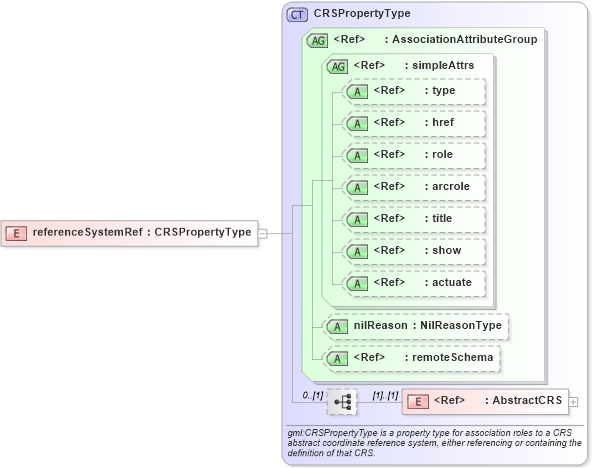Click the A icon of href attribute
This screenshot has width=592, height=468.
click(357, 124)
